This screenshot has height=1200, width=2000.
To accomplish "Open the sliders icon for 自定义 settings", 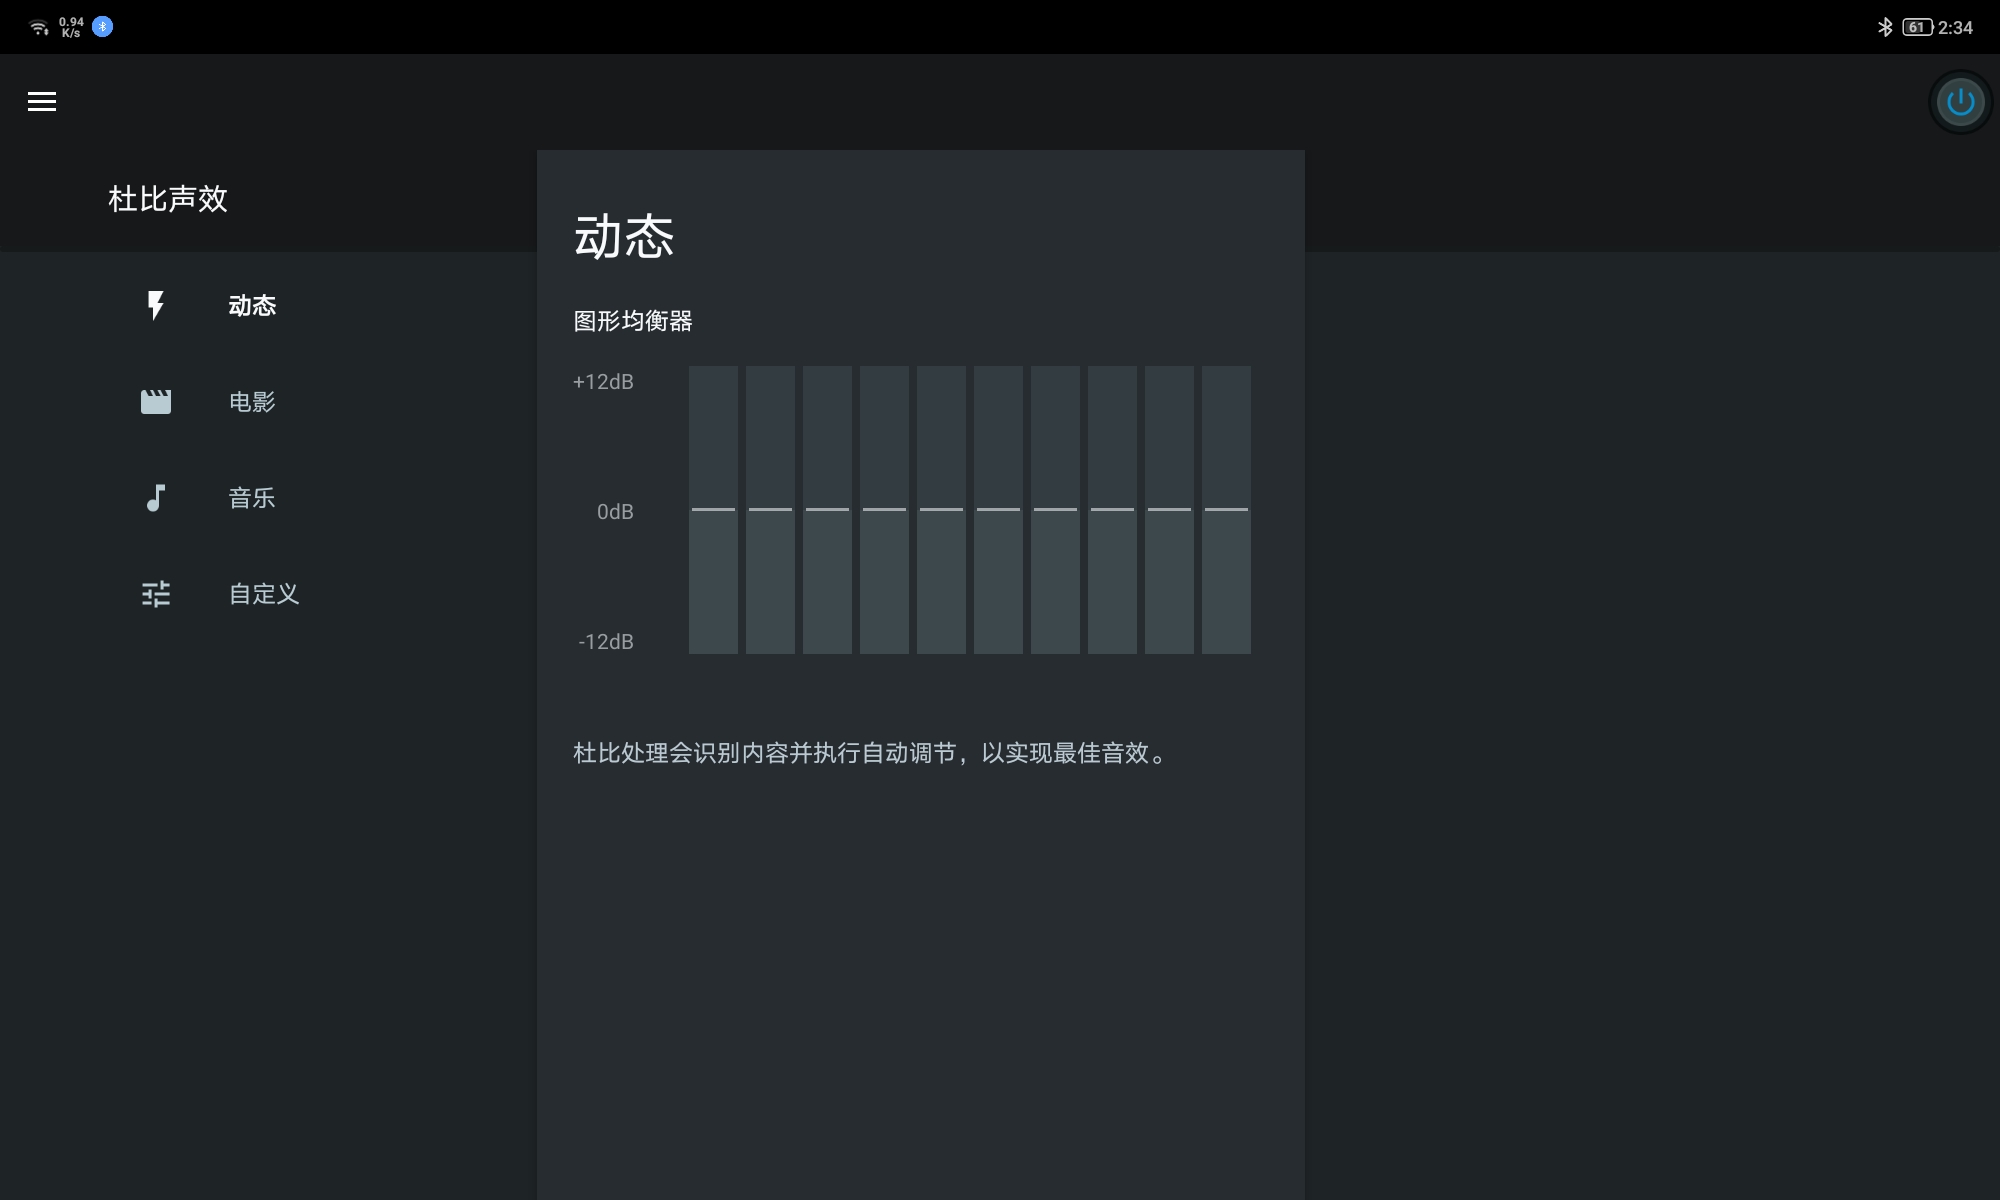I will [x=156, y=593].
